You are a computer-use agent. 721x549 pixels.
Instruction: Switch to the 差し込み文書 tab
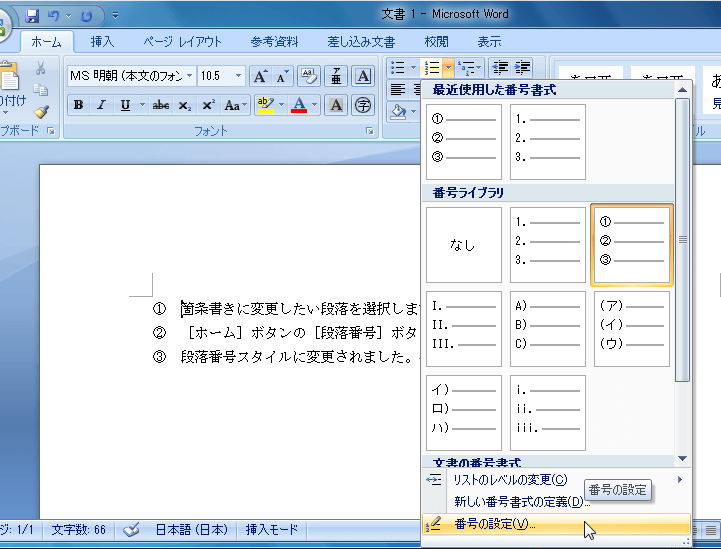[361, 42]
